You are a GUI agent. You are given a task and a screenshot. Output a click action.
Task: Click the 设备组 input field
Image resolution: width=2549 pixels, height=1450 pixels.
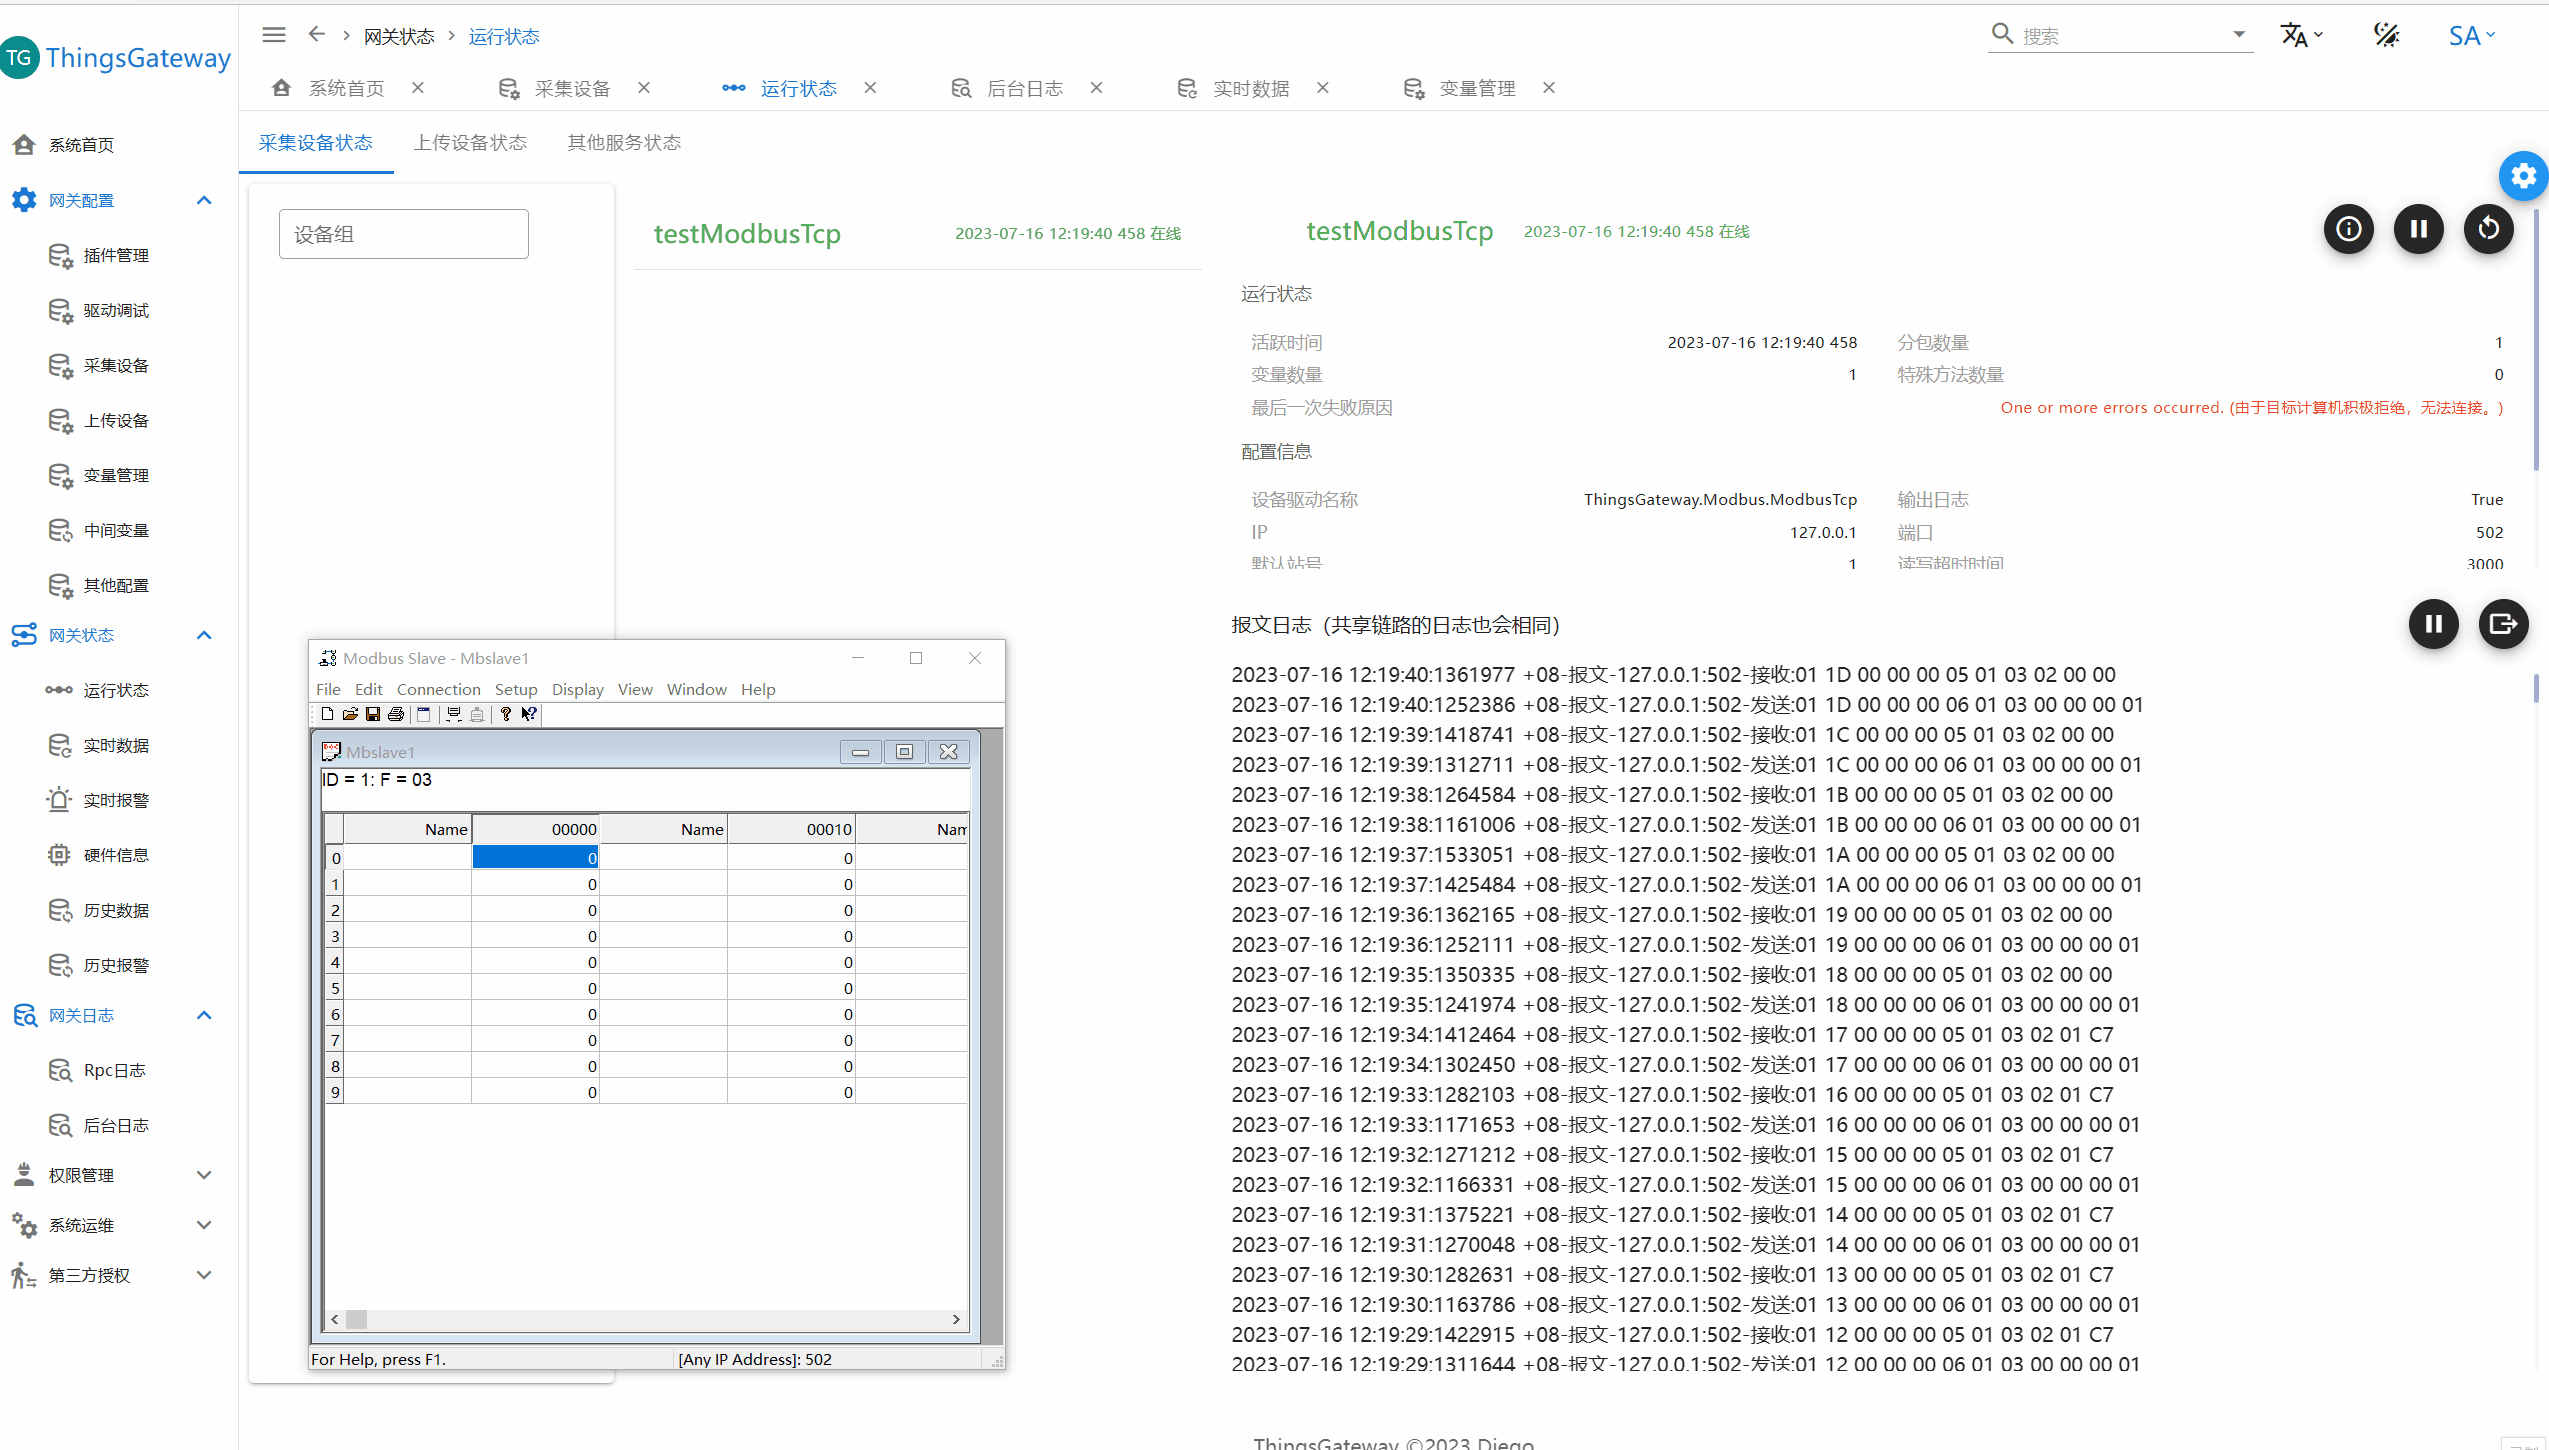pyautogui.click(x=403, y=234)
